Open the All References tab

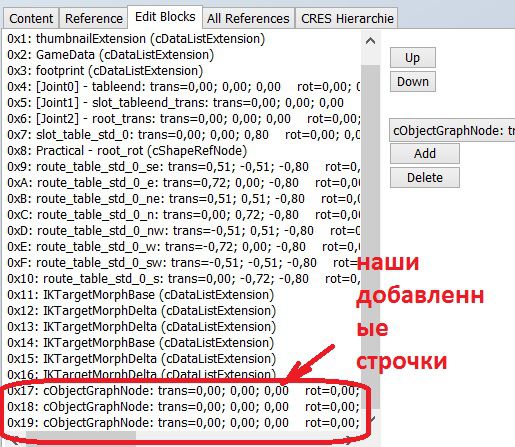click(248, 18)
